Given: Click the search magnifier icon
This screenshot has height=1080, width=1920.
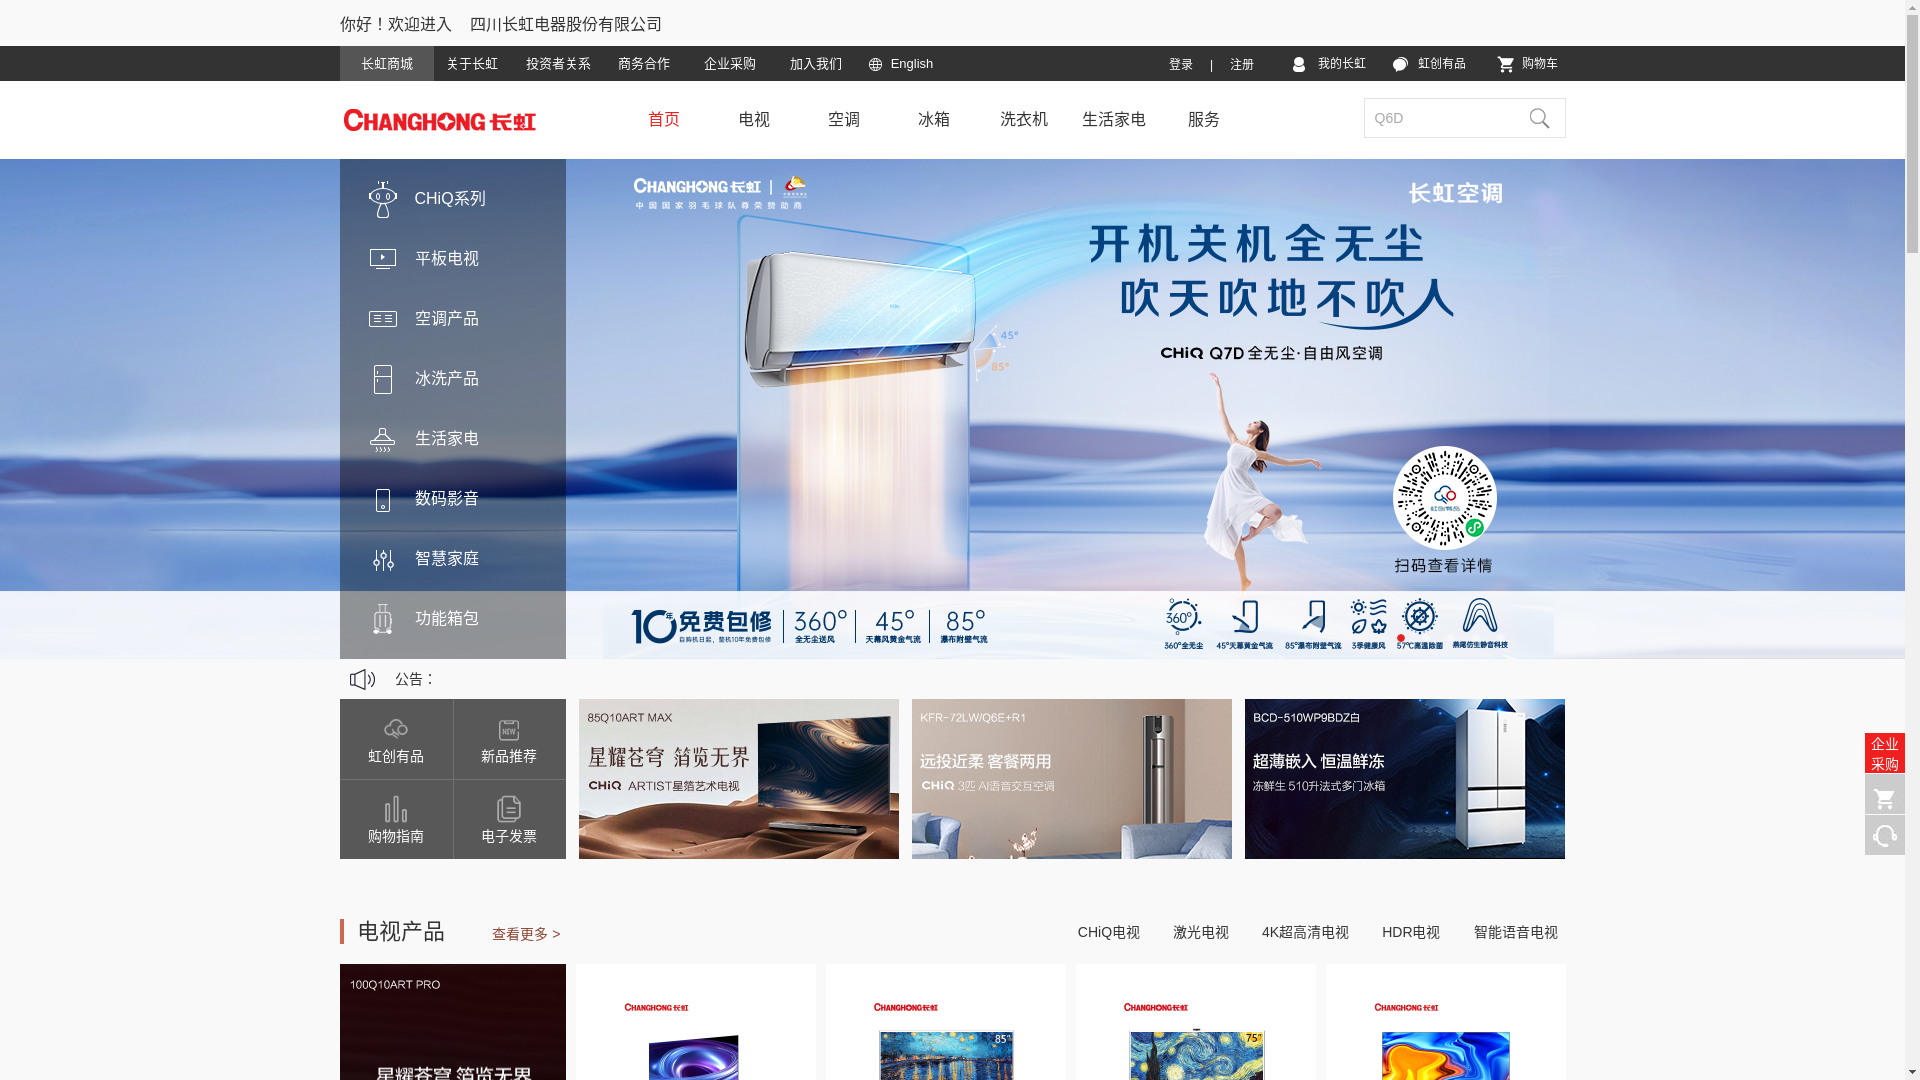Looking at the screenshot, I should coord(1539,119).
